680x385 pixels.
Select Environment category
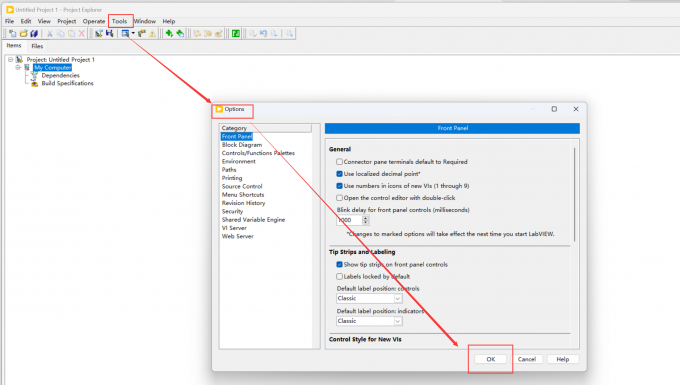(239, 161)
